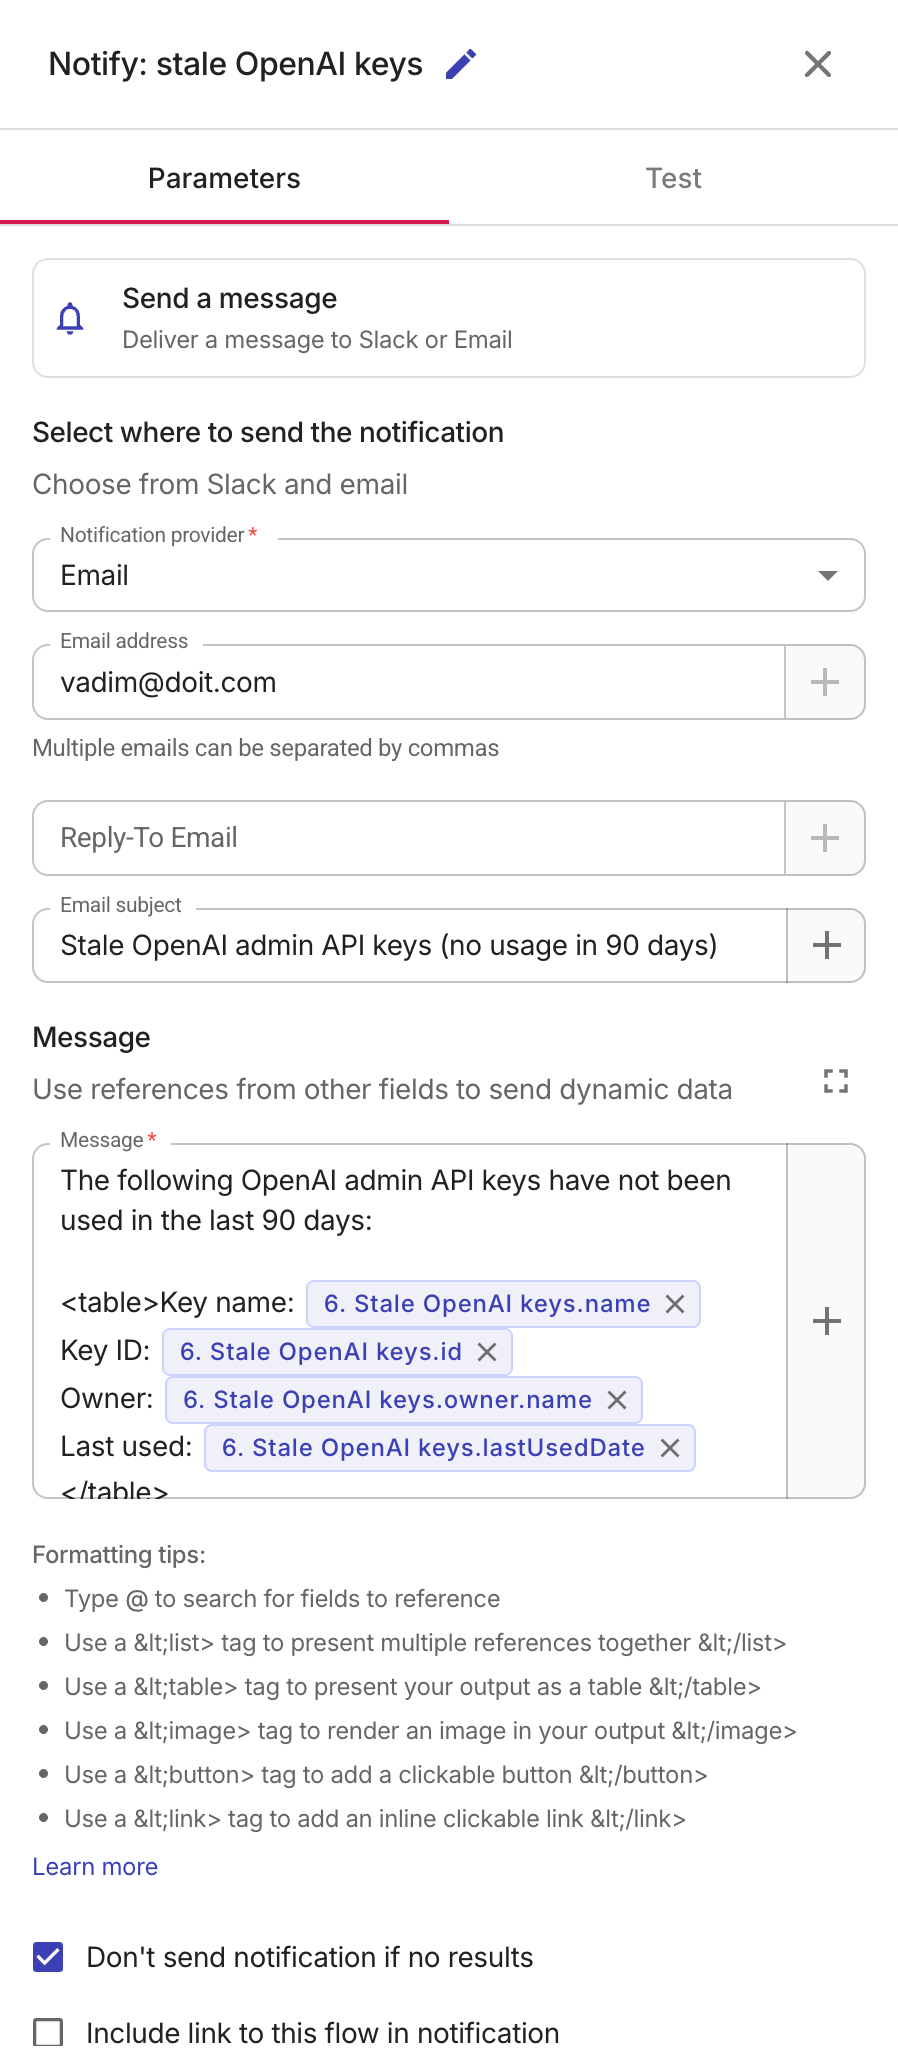
Task: Remove the Stale OpenAI keys.owner.name chip
Action: 617,1400
